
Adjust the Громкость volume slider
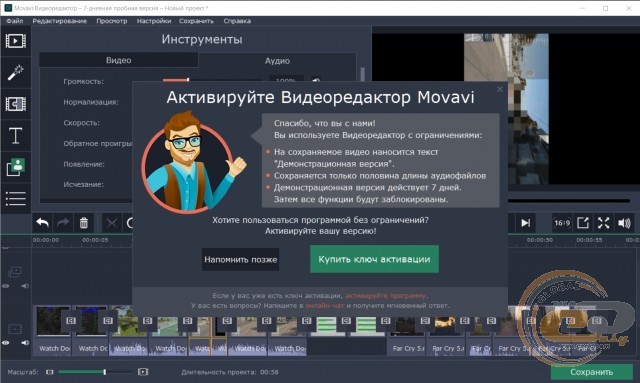pyautogui.click(x=211, y=79)
